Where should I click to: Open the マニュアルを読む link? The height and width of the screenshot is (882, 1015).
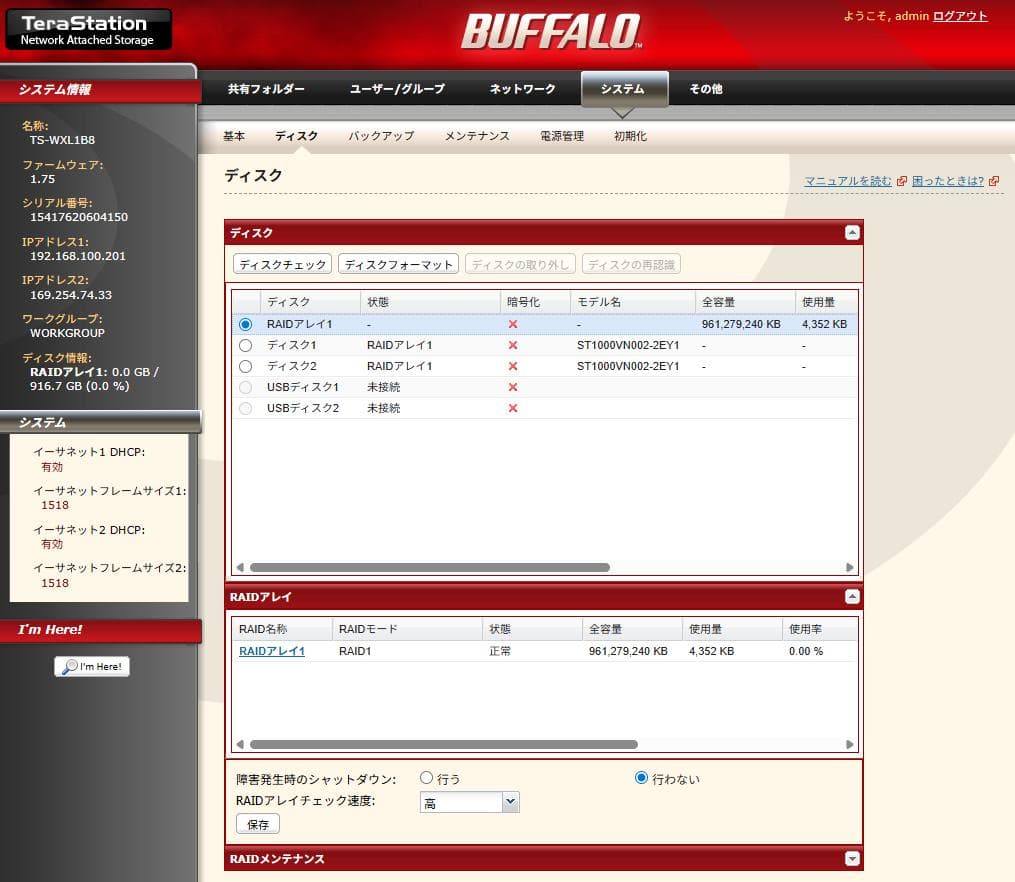coord(847,181)
